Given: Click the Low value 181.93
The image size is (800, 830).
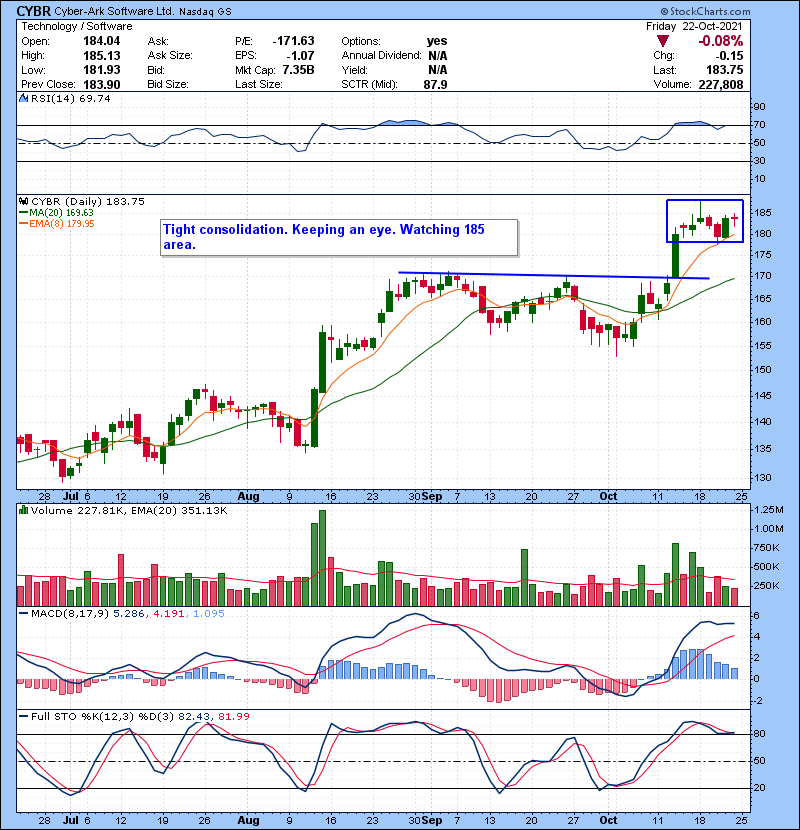Looking at the screenshot, I should [102, 70].
